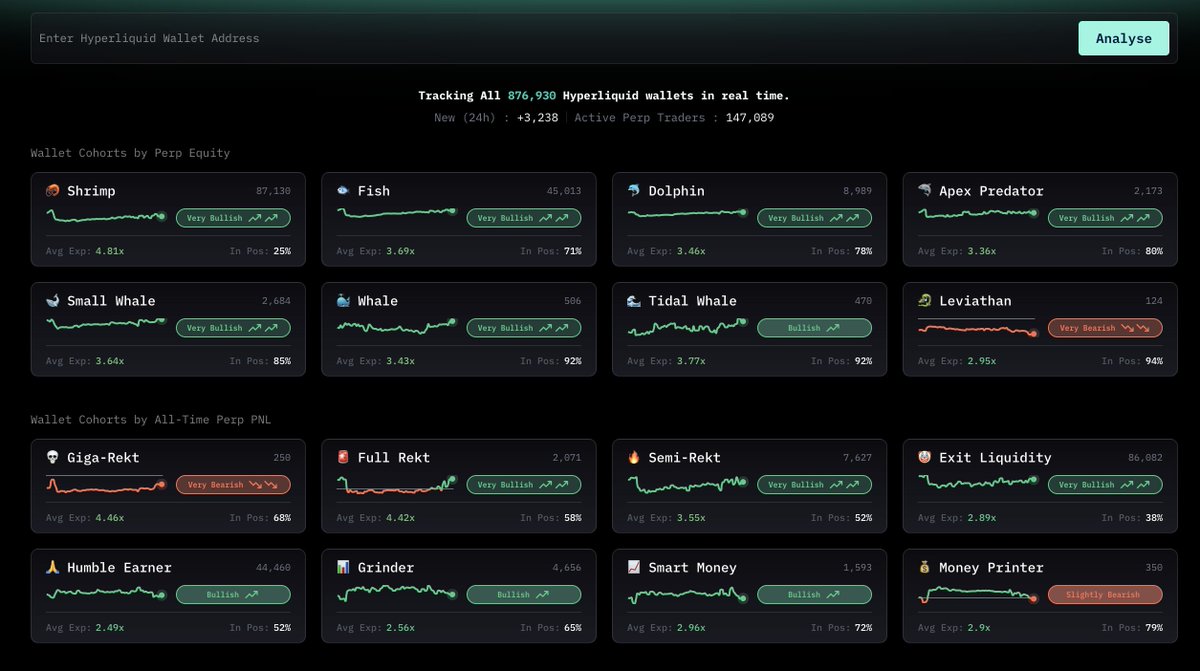Click Money Printer's Slightly Bearish badge
This screenshot has height=671, width=1200.
tap(1106, 595)
